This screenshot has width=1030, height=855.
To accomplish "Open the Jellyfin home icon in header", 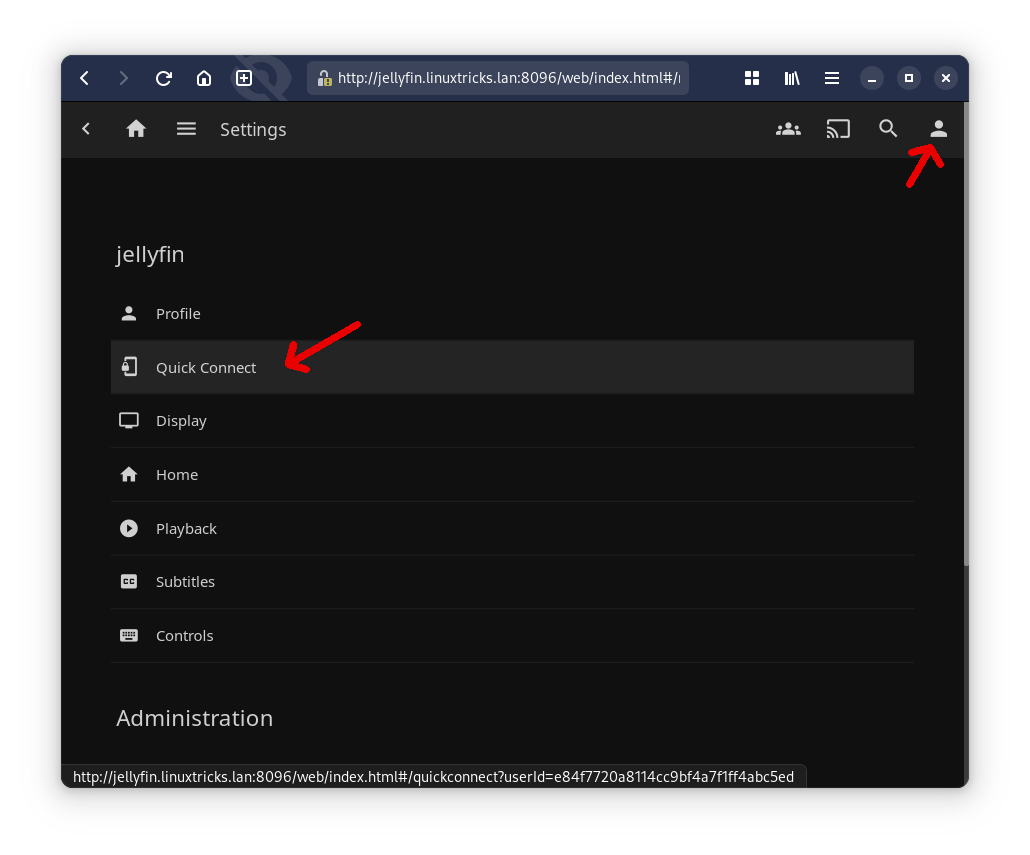I will coord(136,129).
